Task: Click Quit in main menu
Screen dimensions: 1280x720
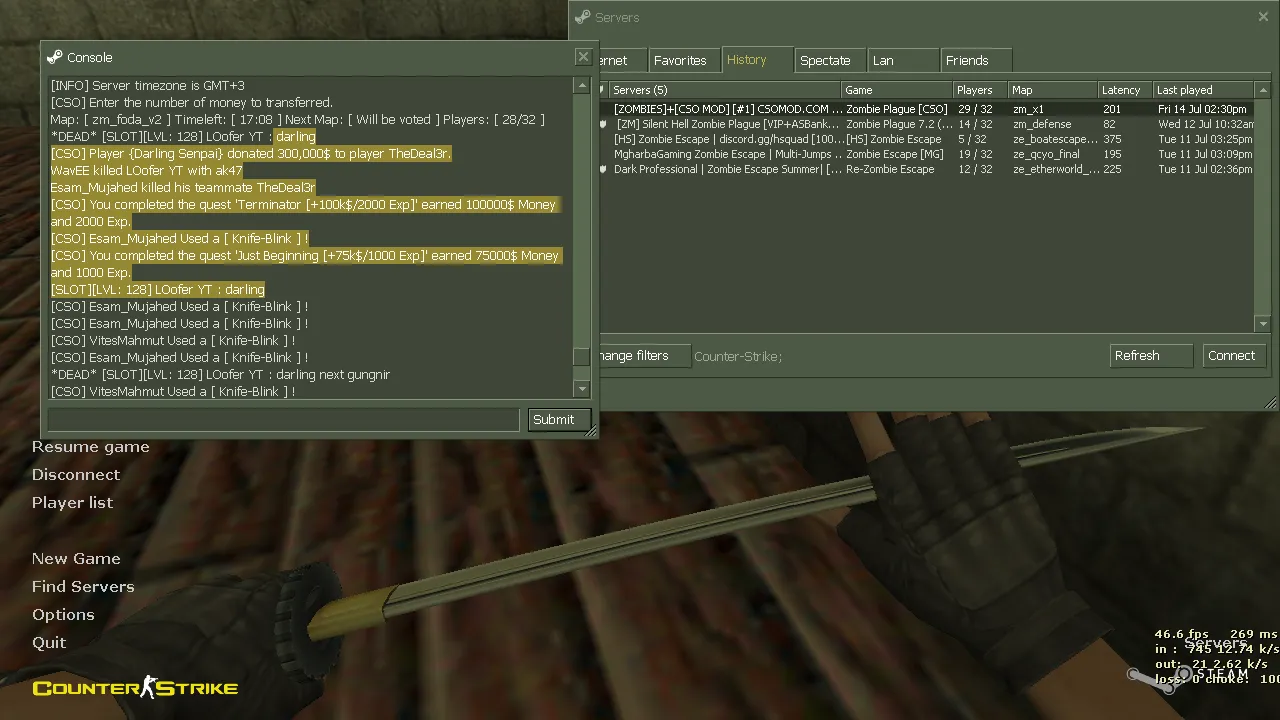Action: pyautogui.click(x=49, y=643)
